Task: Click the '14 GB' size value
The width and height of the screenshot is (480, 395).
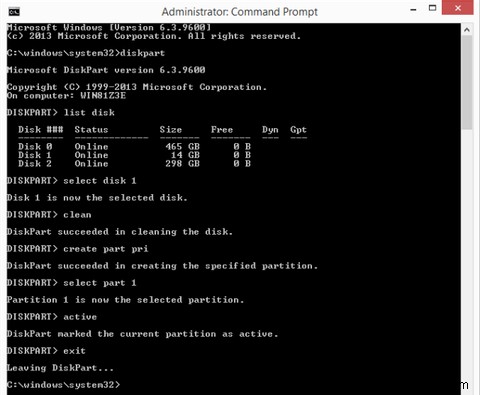Action: click(x=185, y=155)
